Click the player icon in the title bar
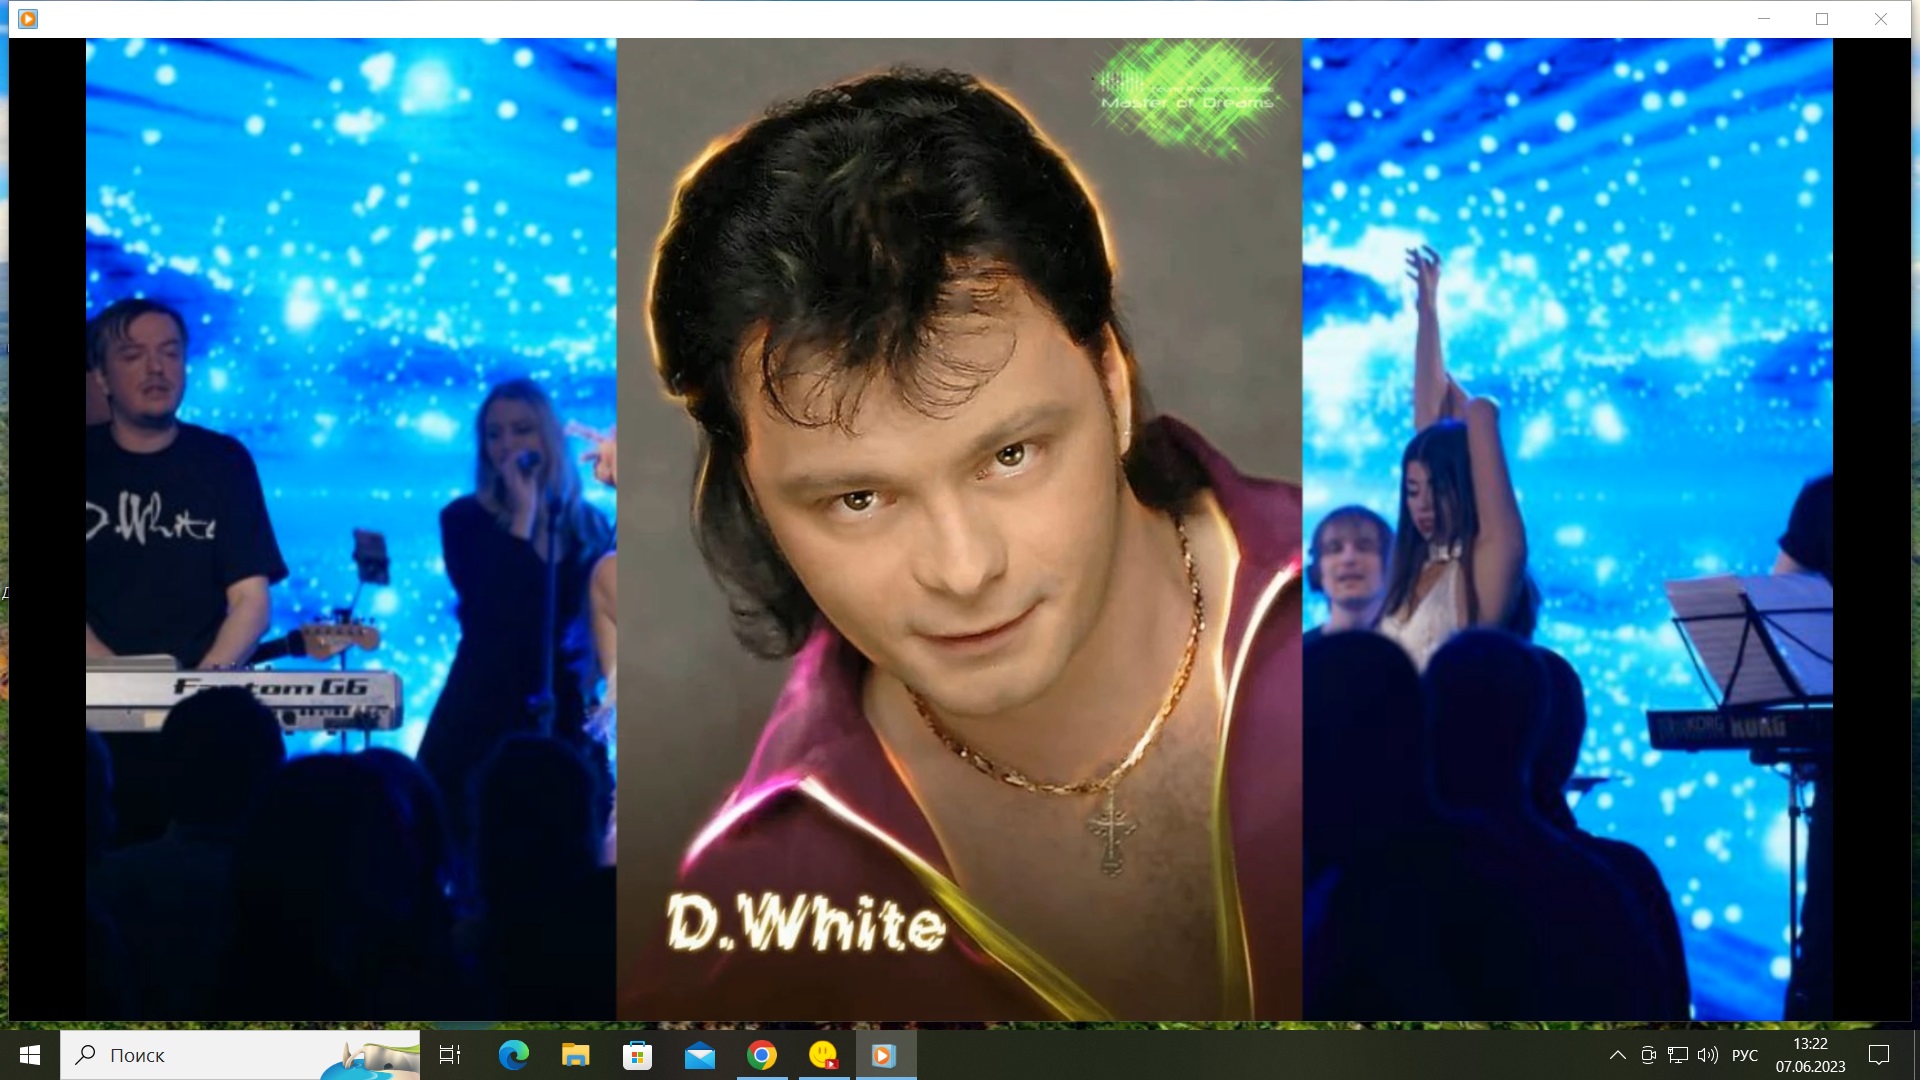1920x1080 pixels. pyautogui.click(x=28, y=19)
